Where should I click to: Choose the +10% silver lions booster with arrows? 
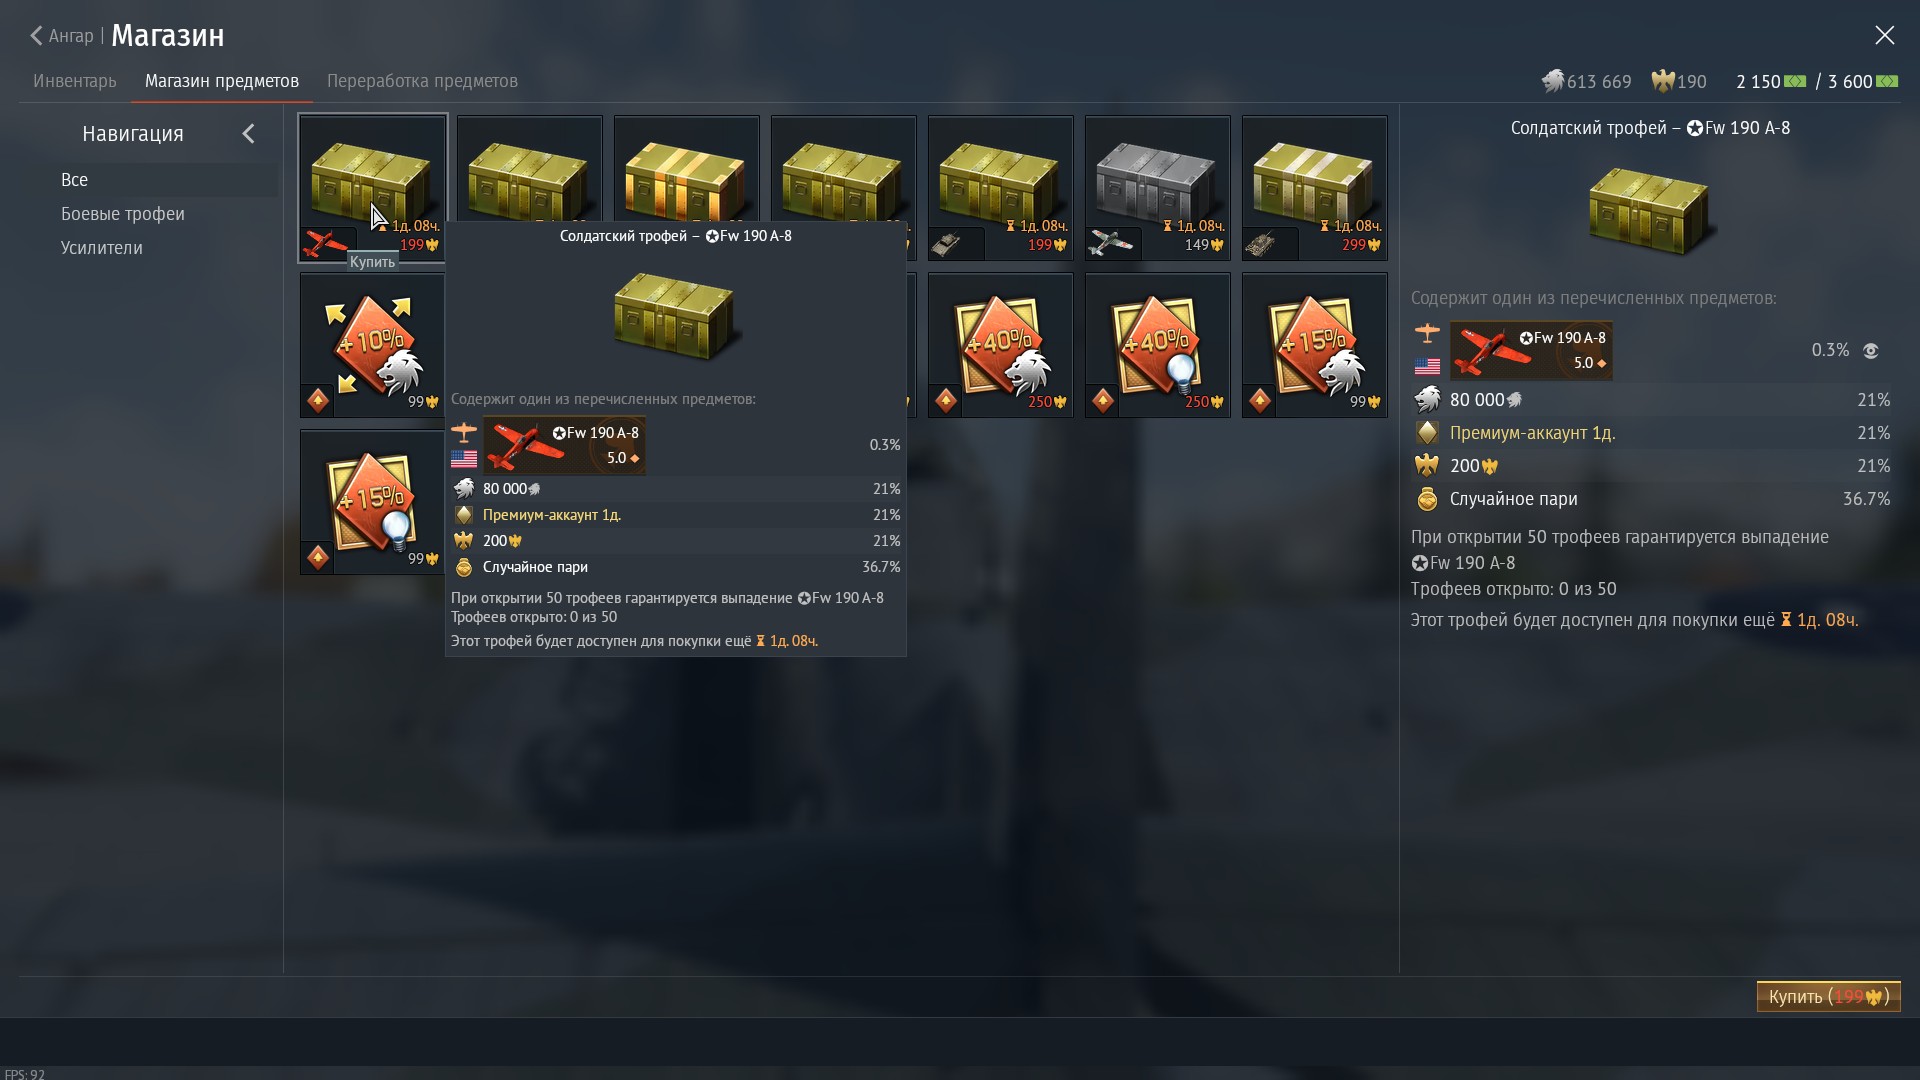click(x=372, y=345)
